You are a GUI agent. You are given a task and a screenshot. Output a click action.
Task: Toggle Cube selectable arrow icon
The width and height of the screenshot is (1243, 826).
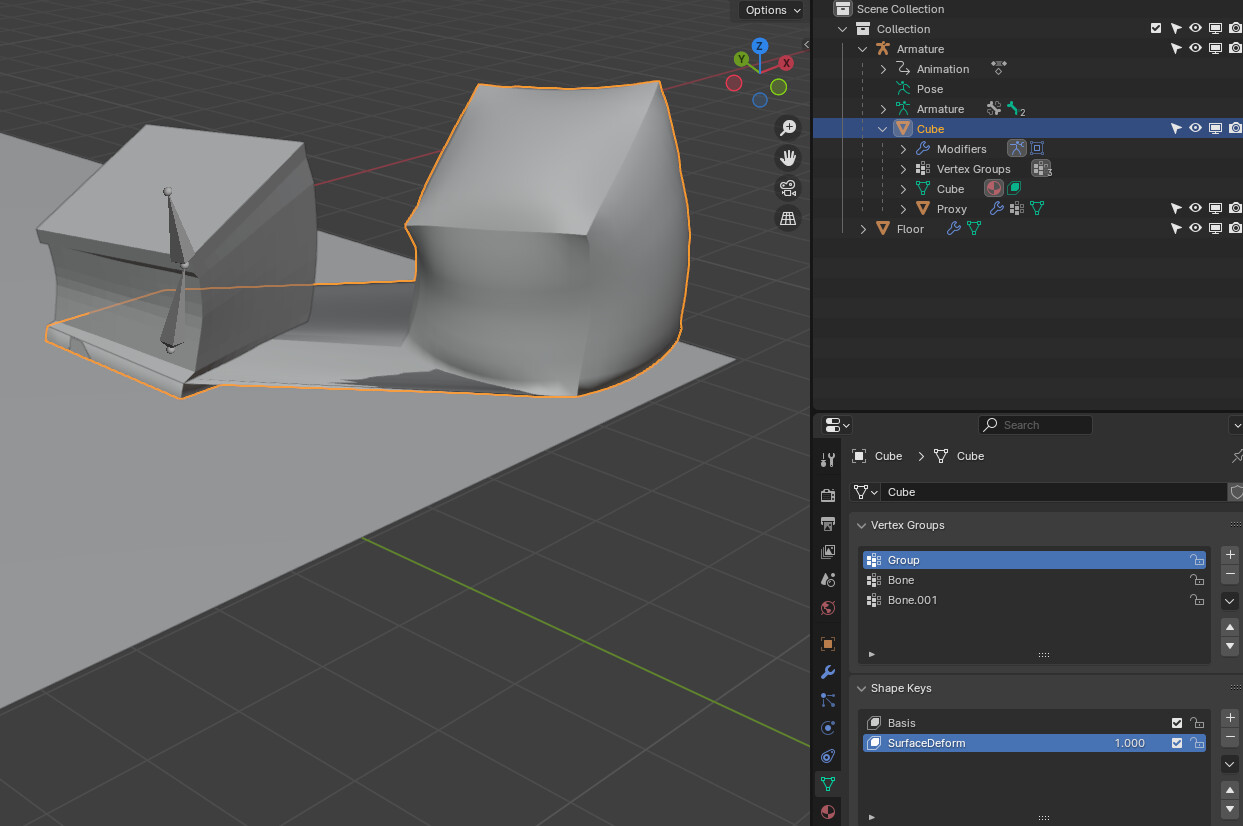tap(1176, 128)
